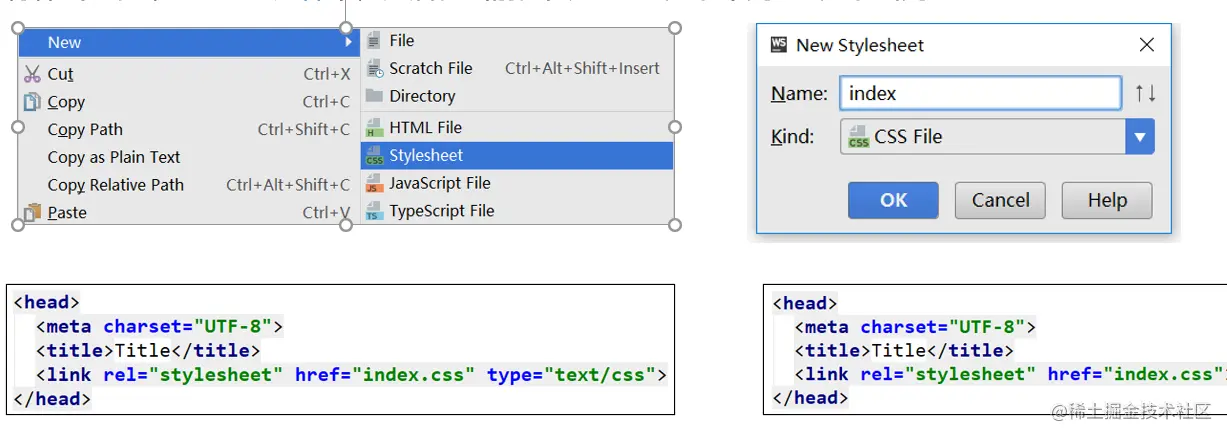
Task: Click meta charset line in left code block
Action: [159, 326]
